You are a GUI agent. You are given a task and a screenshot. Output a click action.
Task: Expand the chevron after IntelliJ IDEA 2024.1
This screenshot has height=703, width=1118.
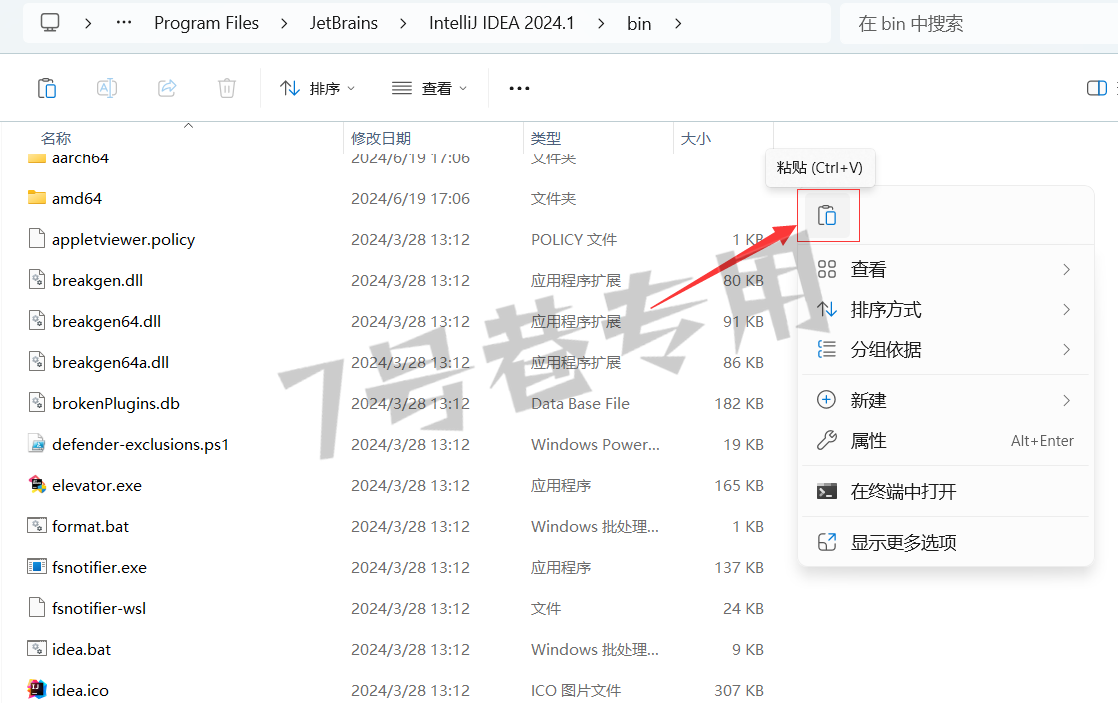tap(601, 23)
